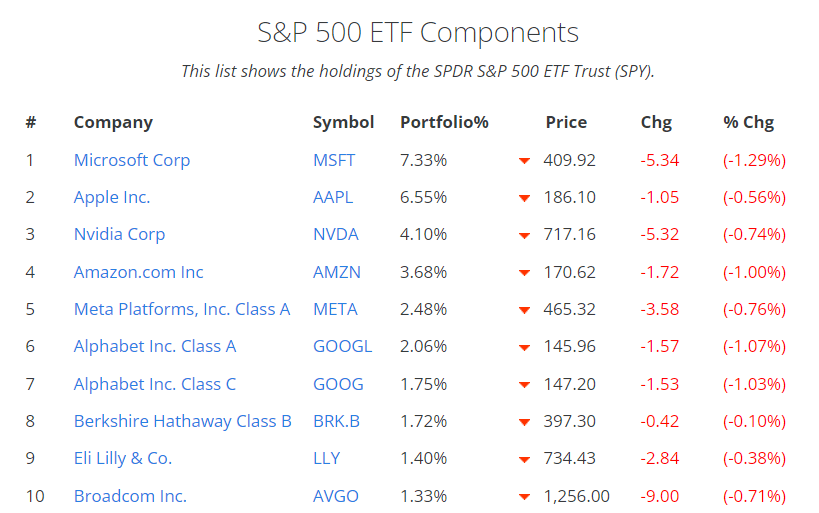The image size is (819, 513).
Task: Click the NVDA ticker symbol
Action: tap(335, 234)
